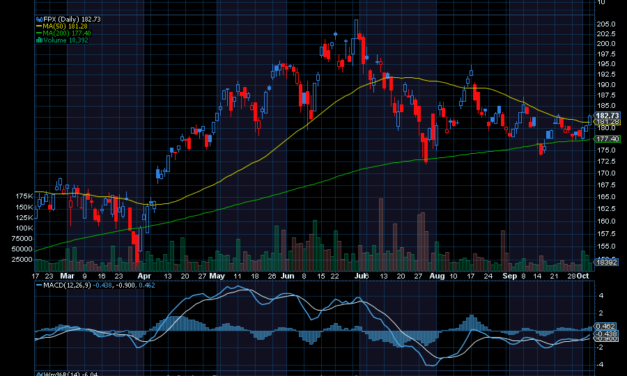Screen dimensions: 627x376
Task: Click the 175.0 price axis label
Action: pos(606,150)
